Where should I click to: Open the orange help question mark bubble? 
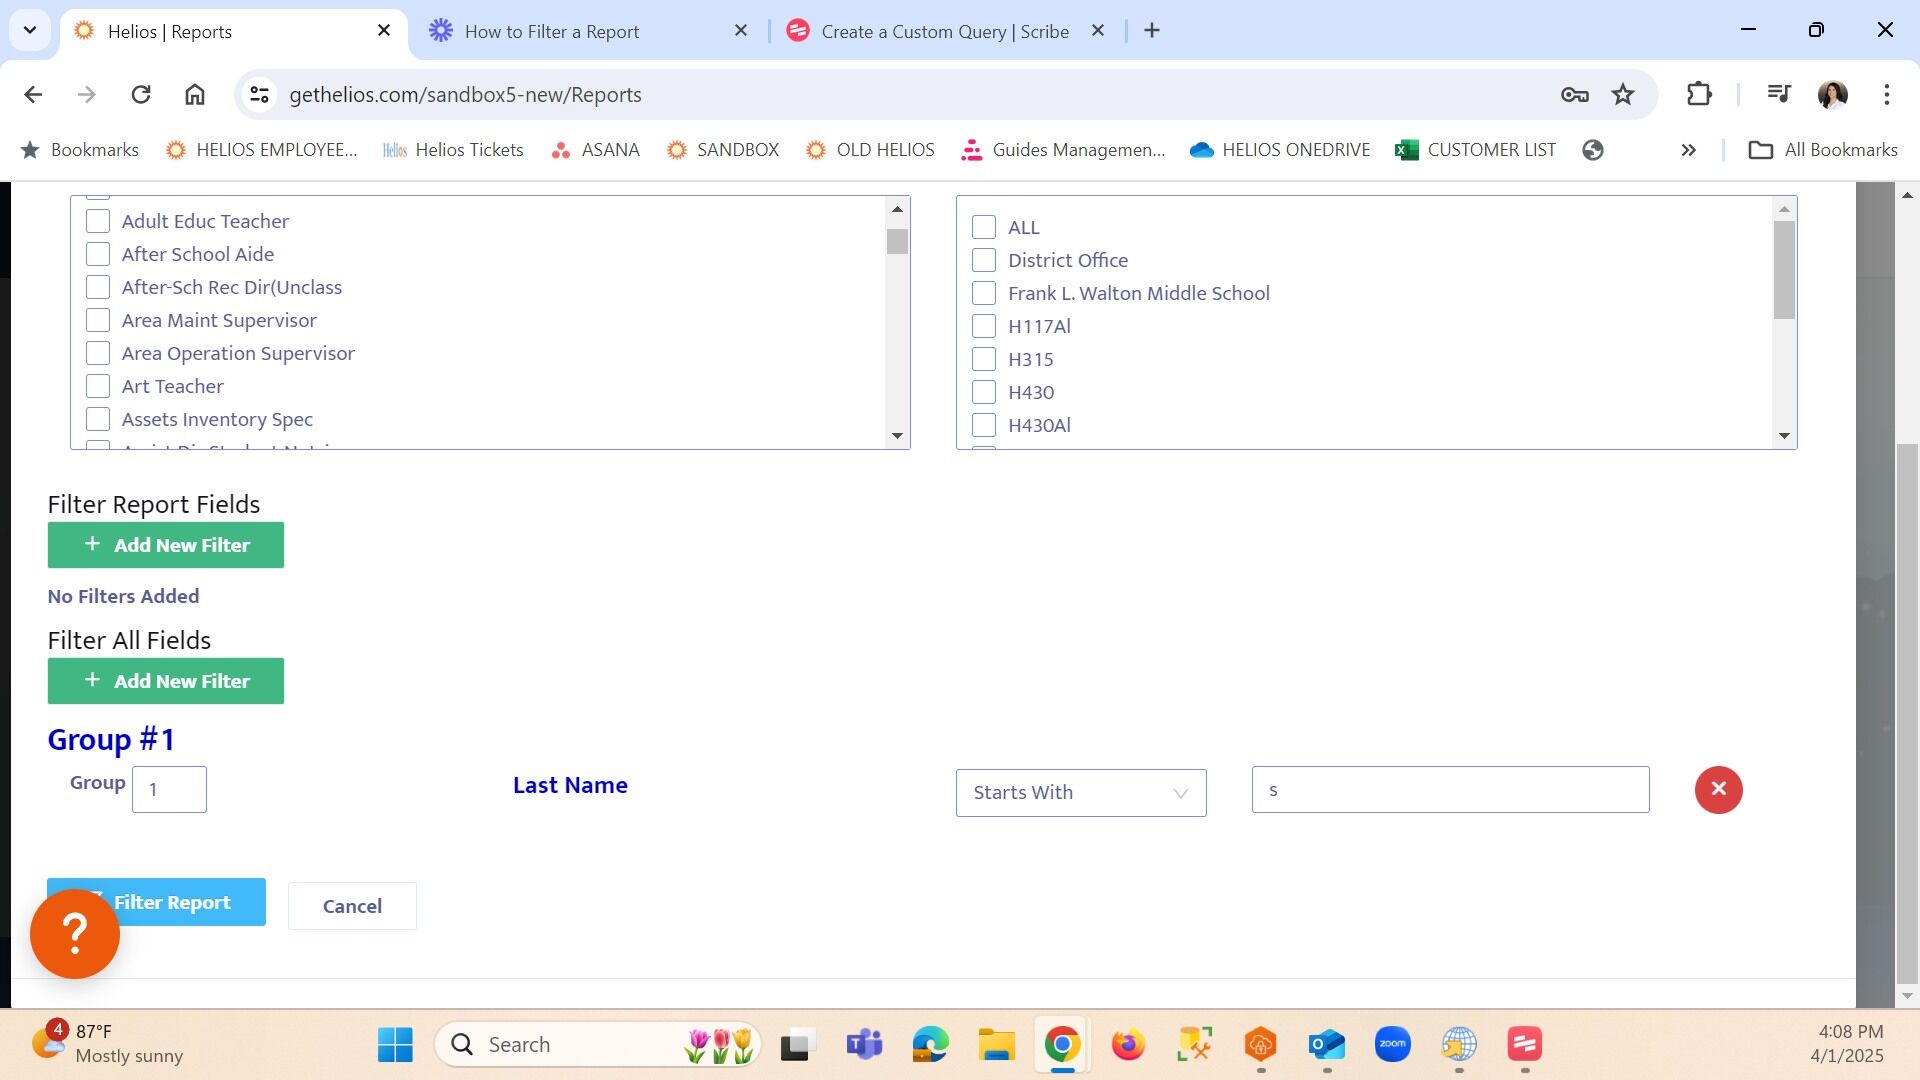(75, 934)
